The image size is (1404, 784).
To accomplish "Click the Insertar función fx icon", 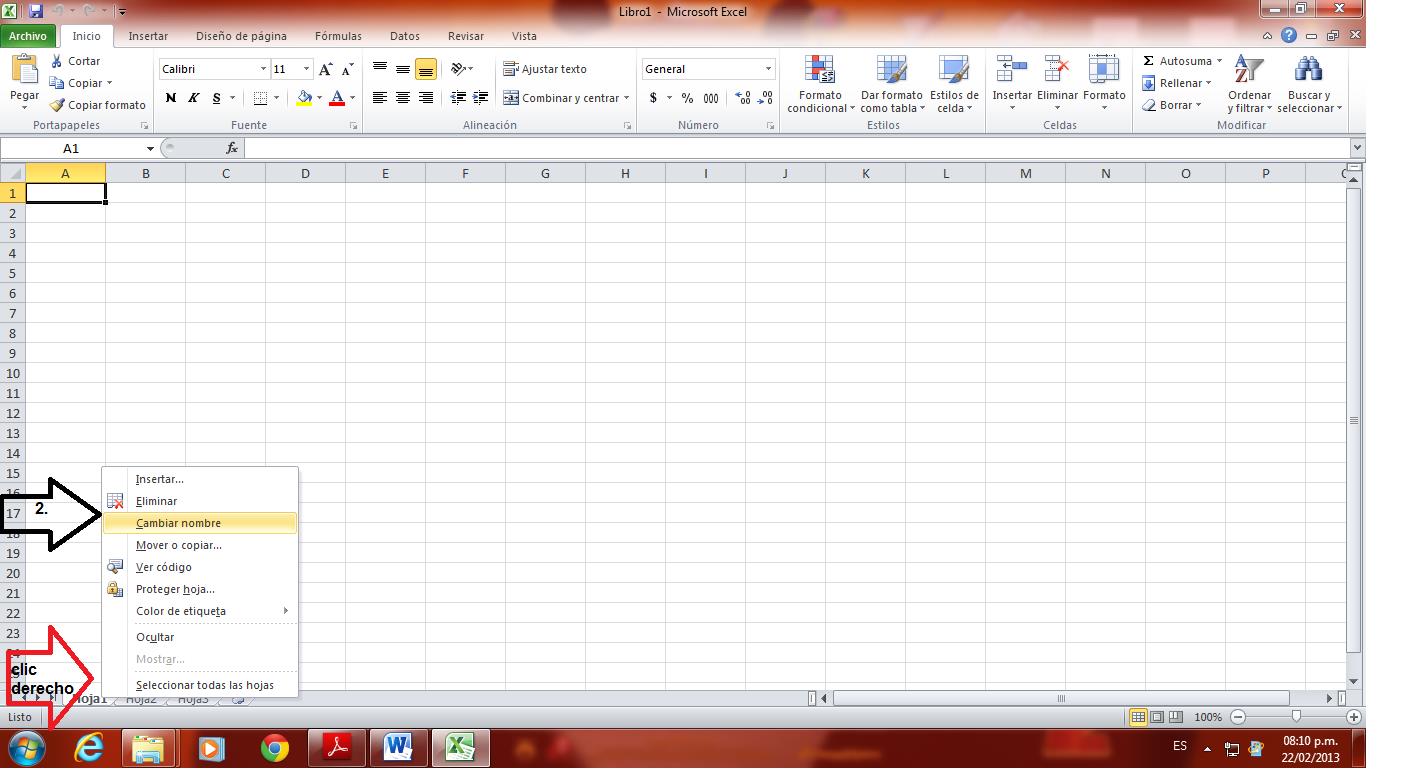I will click(232, 147).
